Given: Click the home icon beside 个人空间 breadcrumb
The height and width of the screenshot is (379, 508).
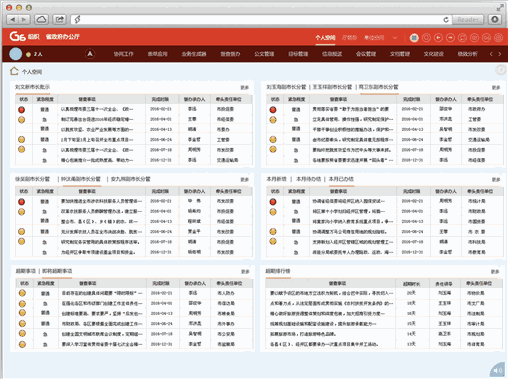Looking at the screenshot, I should [14, 71].
